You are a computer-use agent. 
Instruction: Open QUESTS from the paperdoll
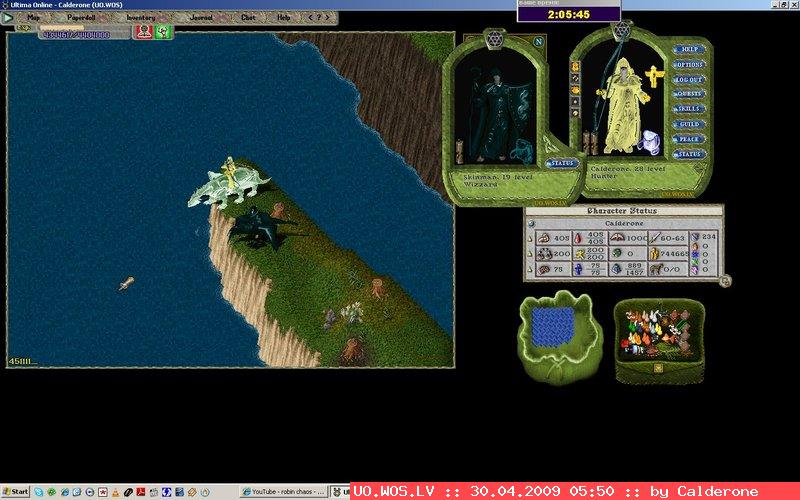pos(689,94)
